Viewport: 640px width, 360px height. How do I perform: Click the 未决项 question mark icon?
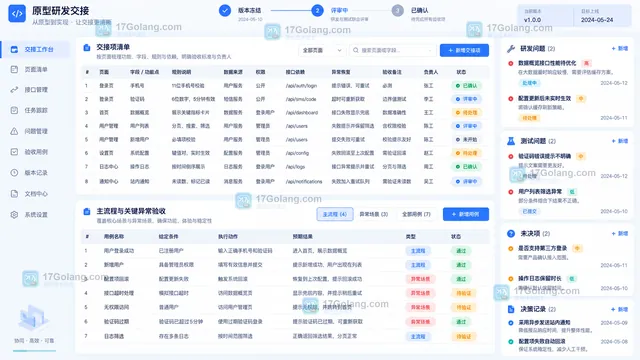click(x=511, y=233)
